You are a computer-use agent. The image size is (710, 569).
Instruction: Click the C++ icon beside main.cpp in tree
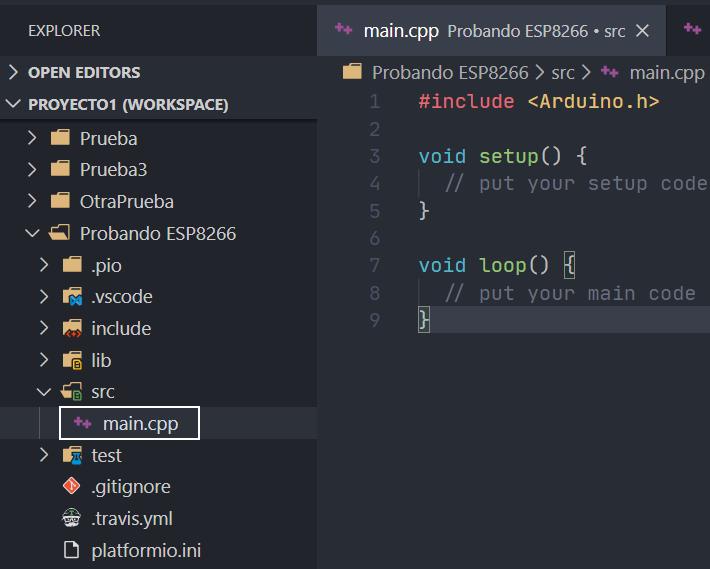pyautogui.click(x=83, y=423)
